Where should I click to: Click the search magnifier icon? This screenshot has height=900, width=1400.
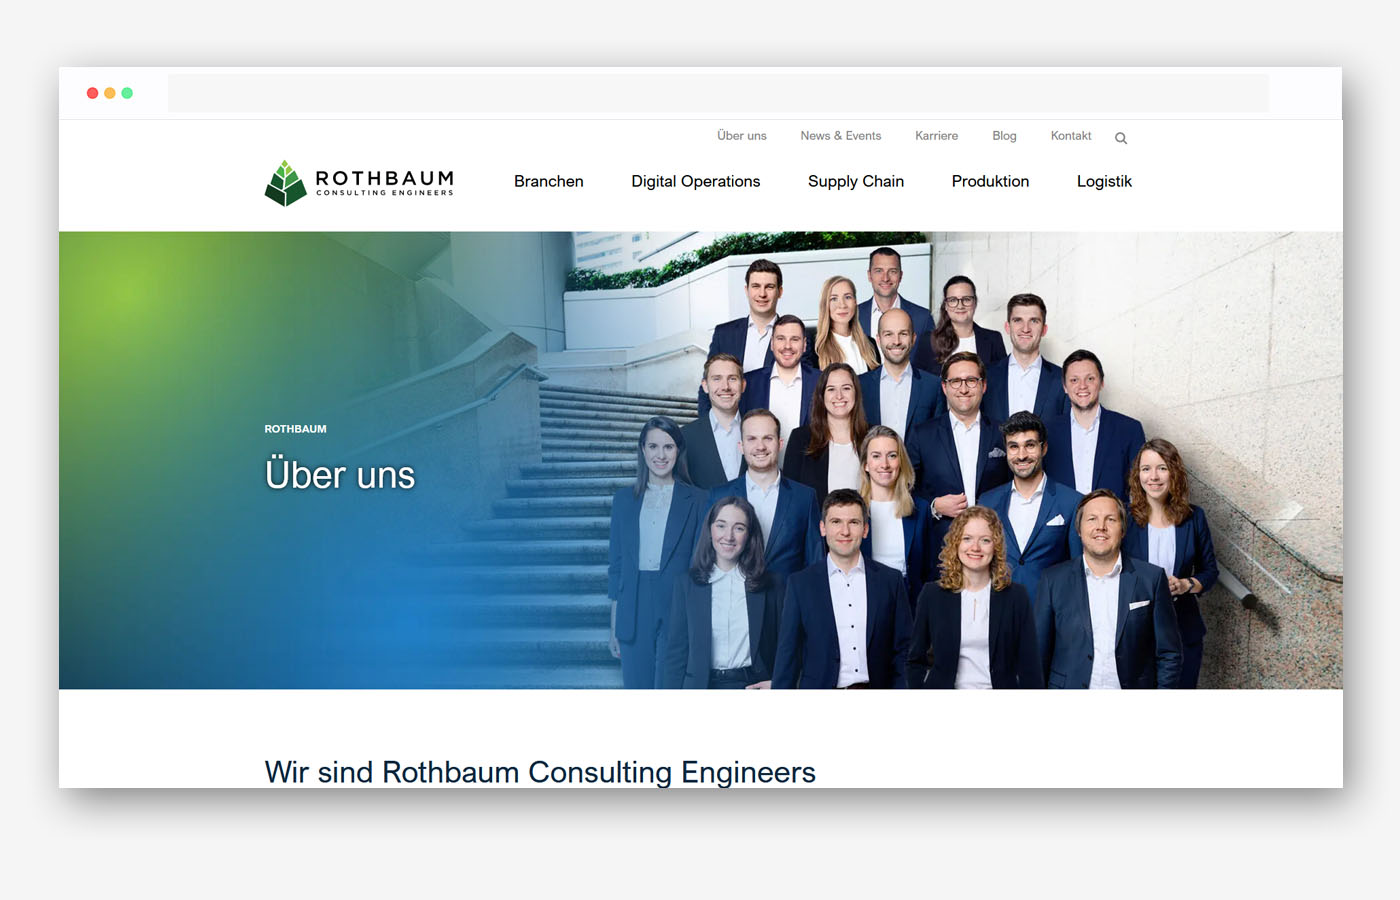tap(1121, 138)
